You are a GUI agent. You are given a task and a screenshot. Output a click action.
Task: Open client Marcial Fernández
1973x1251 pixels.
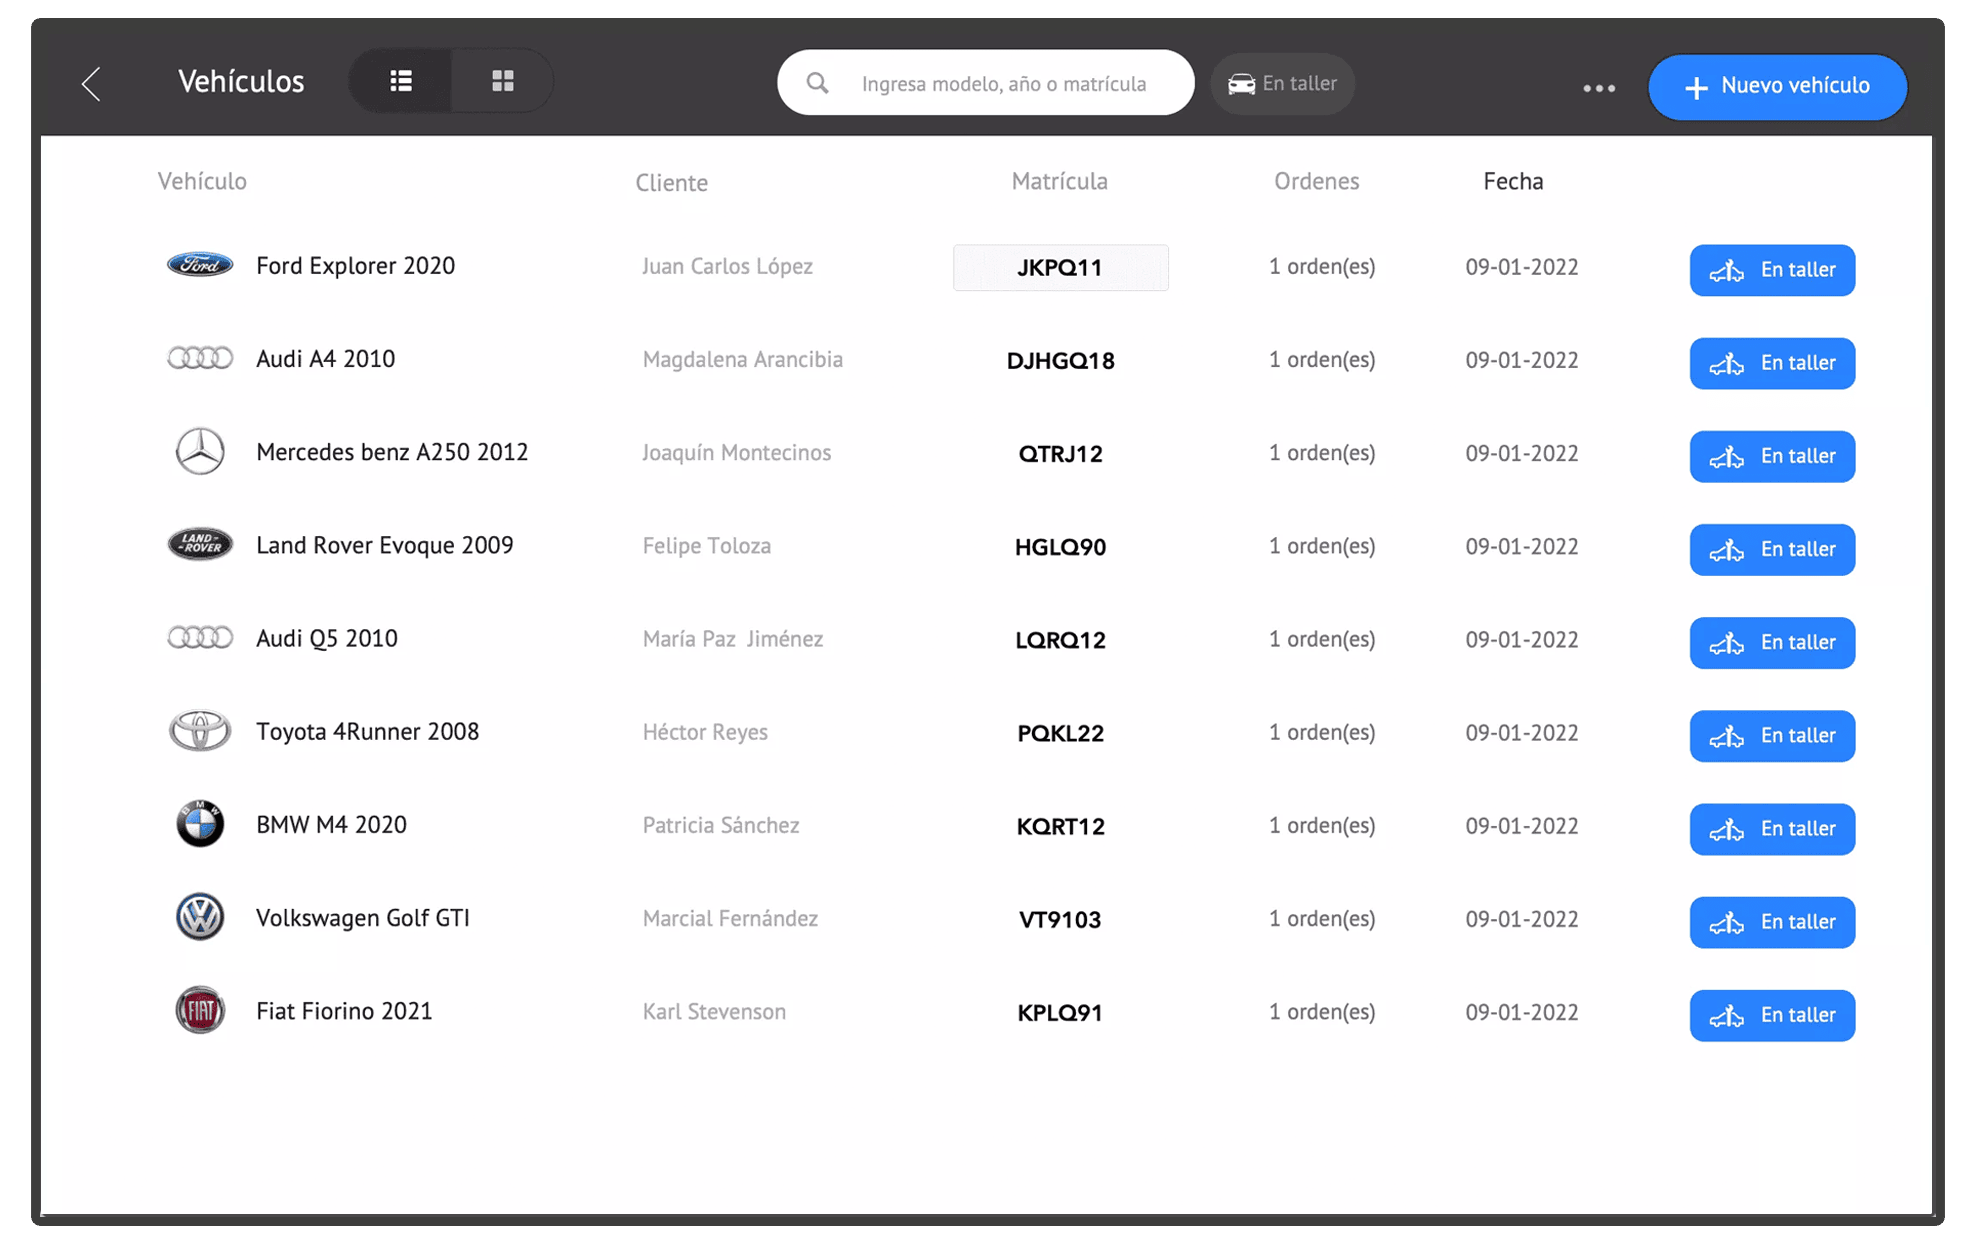[730, 918]
